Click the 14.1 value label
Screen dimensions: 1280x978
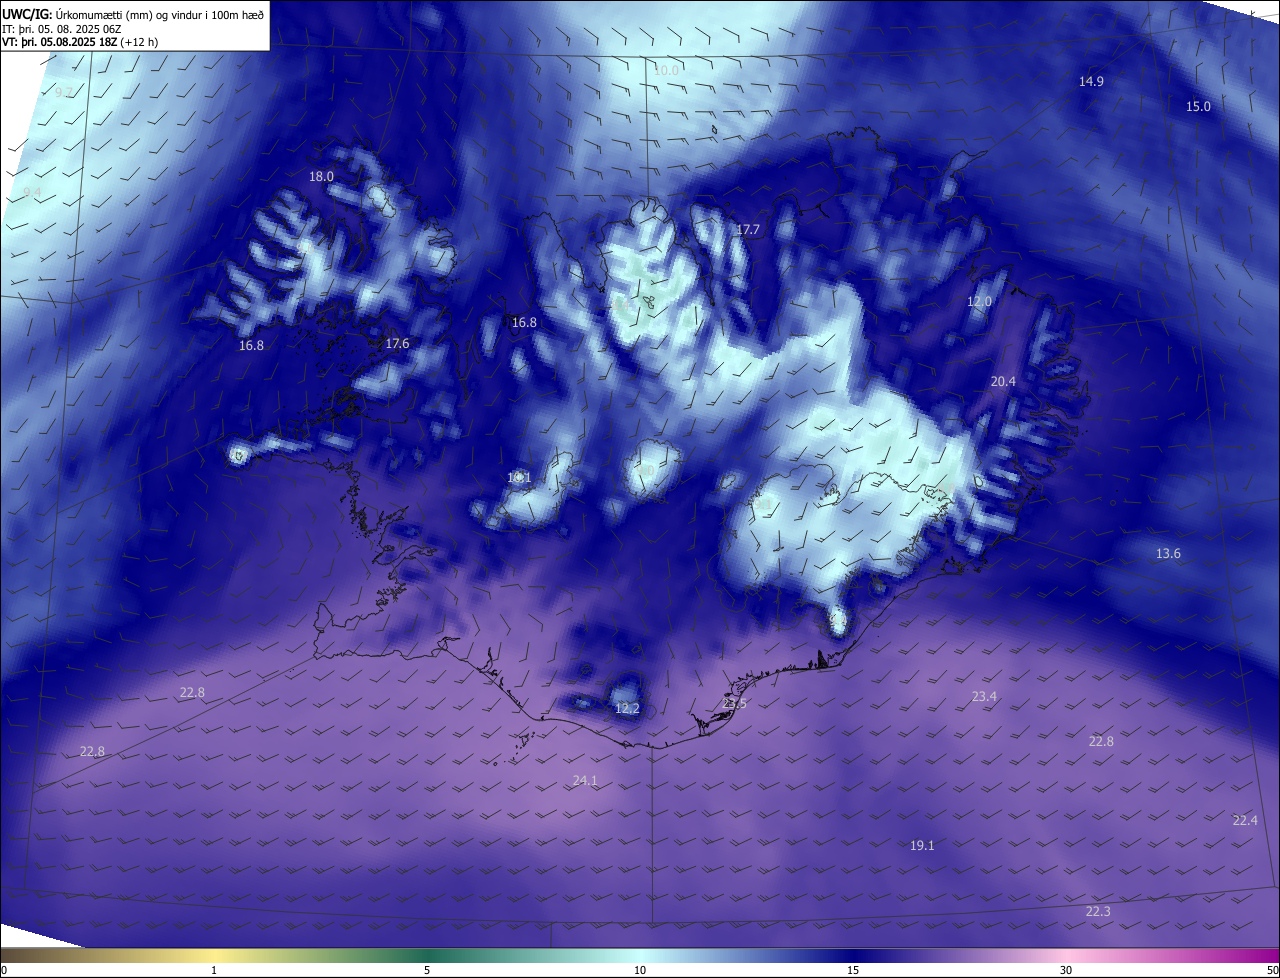519,477
